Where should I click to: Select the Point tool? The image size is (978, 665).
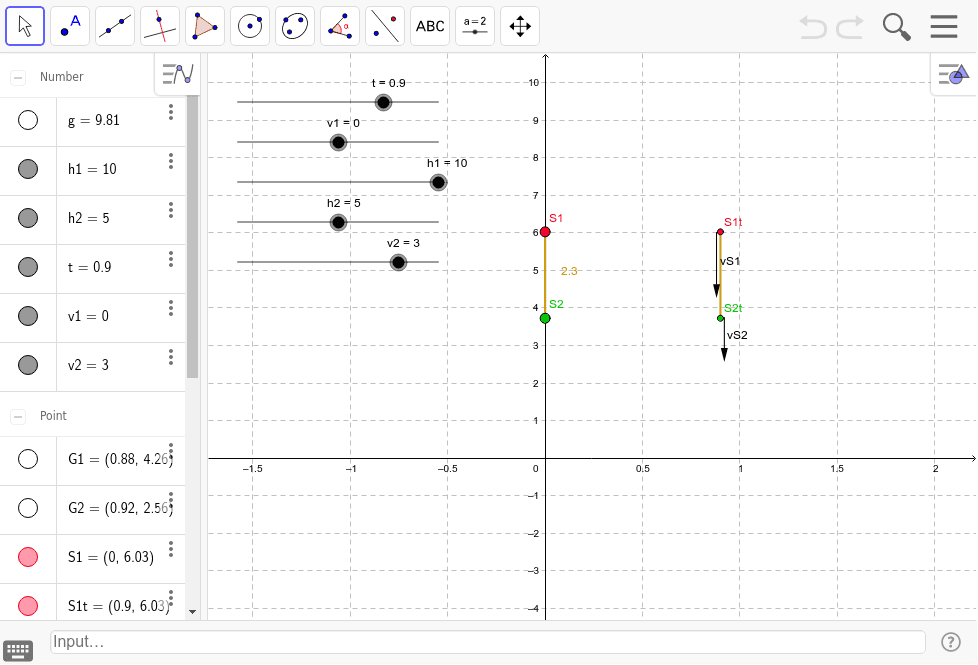coord(70,26)
